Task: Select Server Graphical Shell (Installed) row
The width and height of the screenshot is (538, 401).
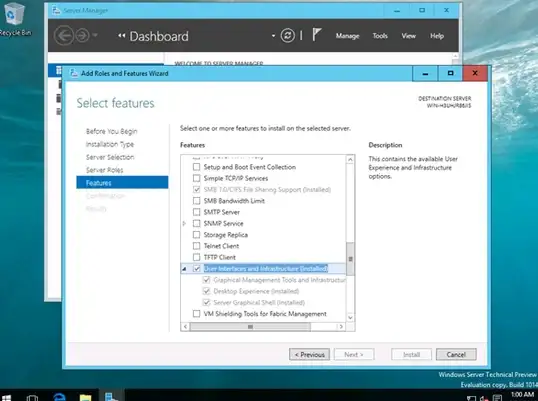Action: 259,303
